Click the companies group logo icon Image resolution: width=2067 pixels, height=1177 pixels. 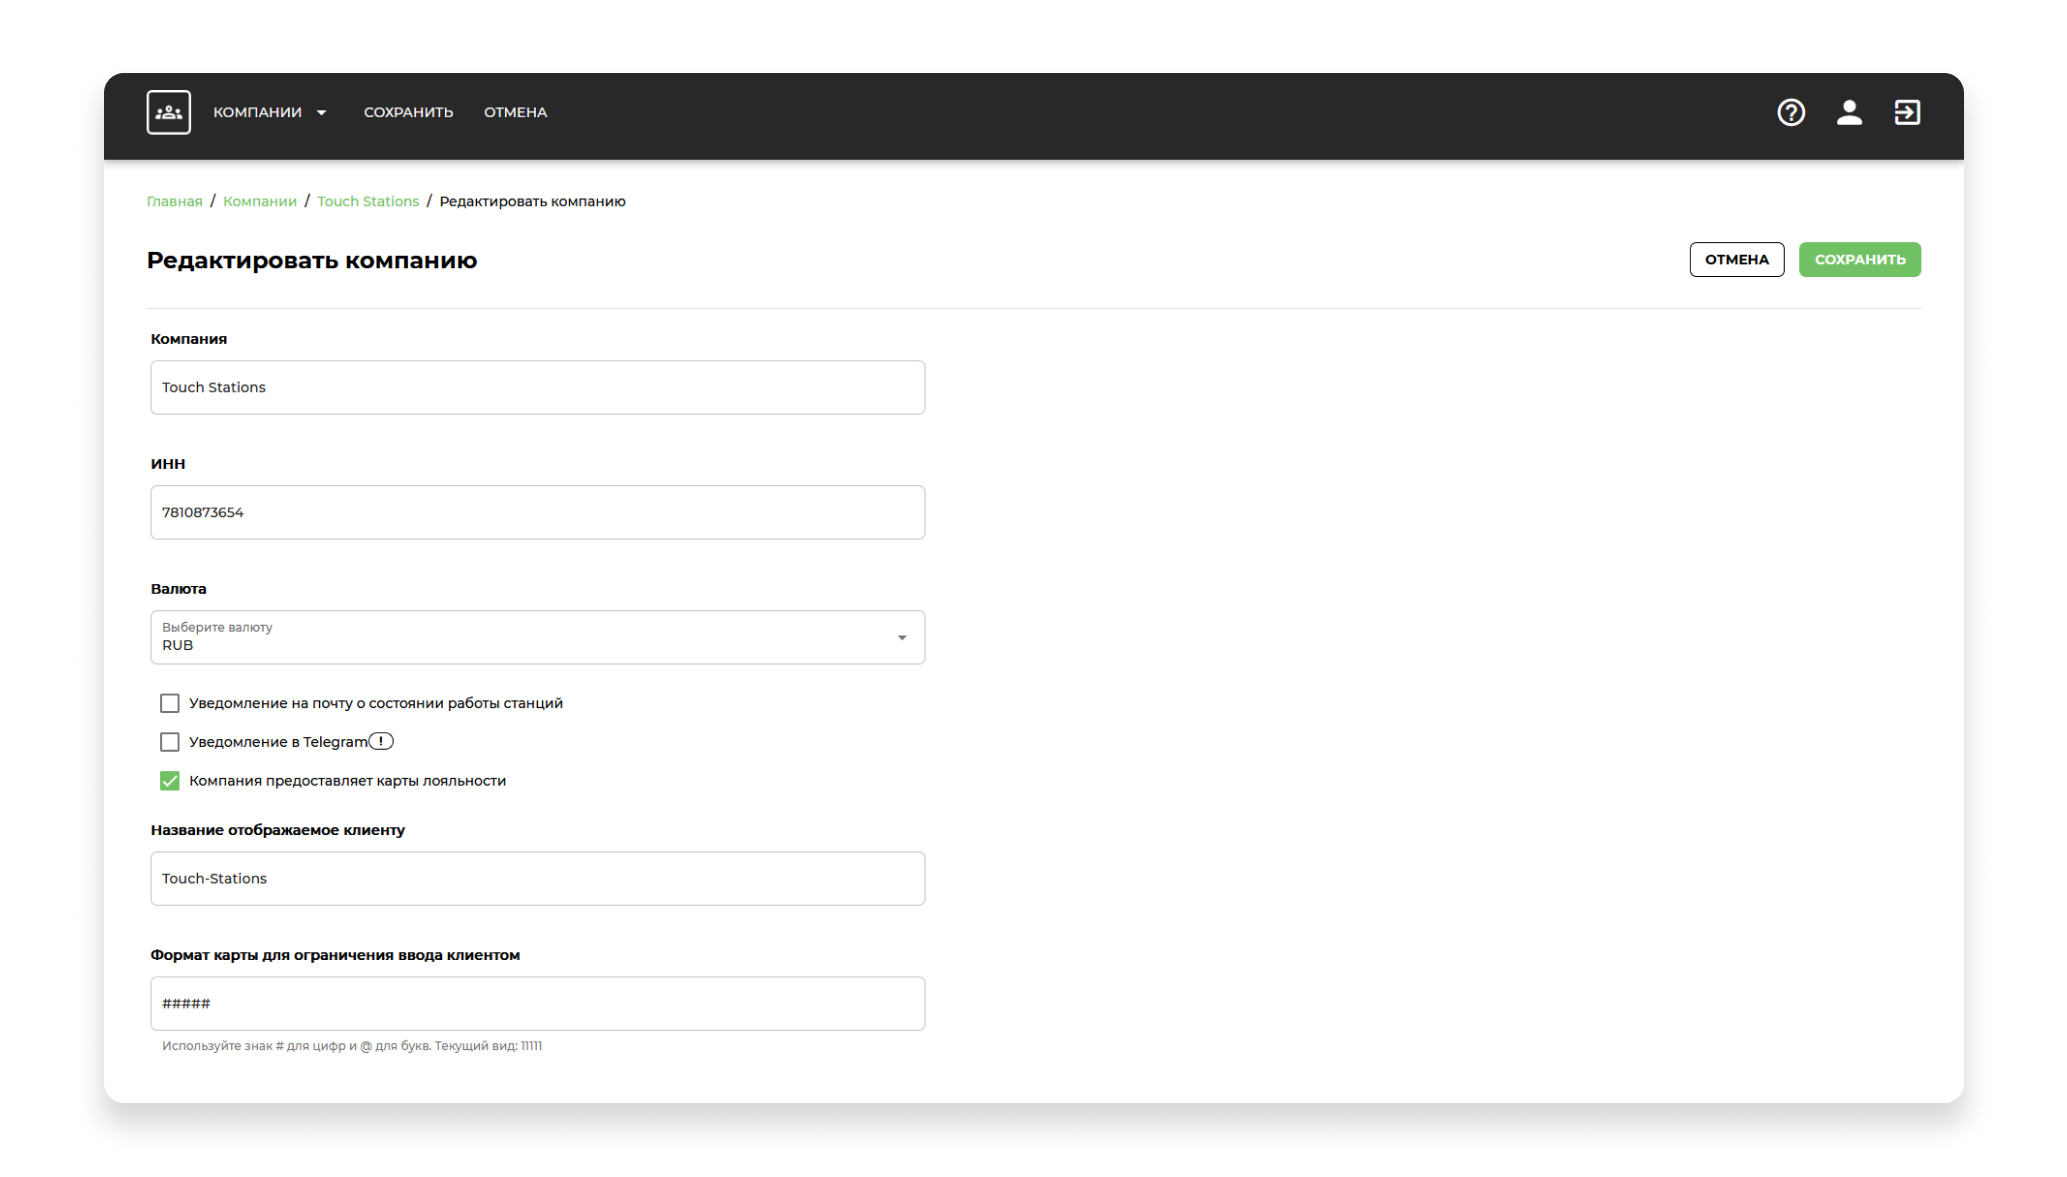point(168,112)
